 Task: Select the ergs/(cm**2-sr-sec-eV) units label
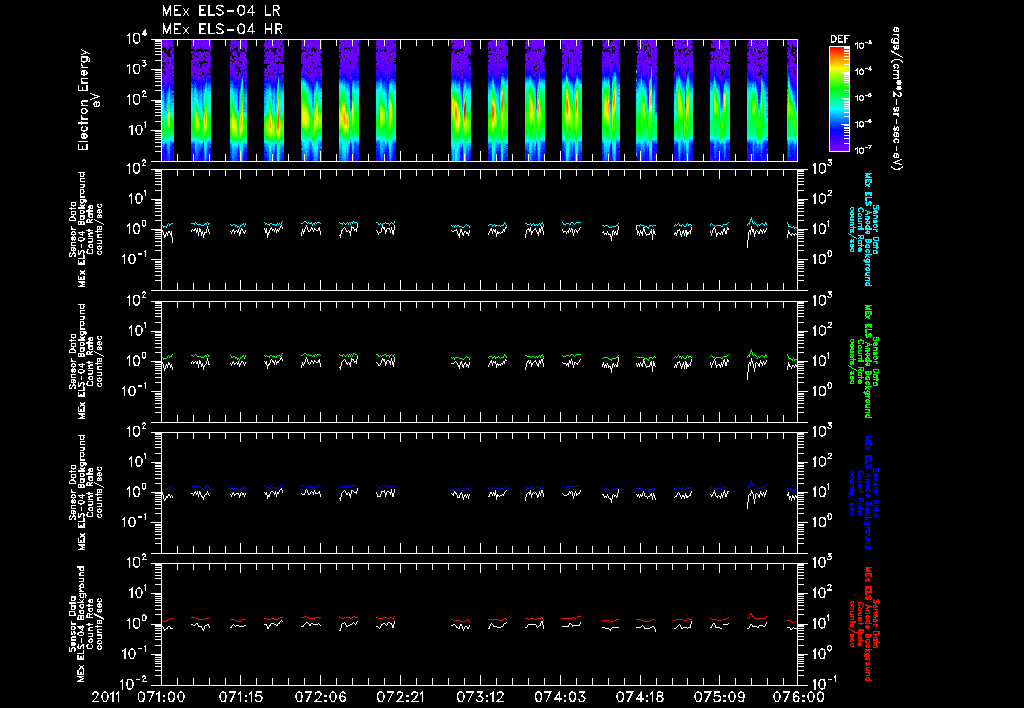click(896, 99)
